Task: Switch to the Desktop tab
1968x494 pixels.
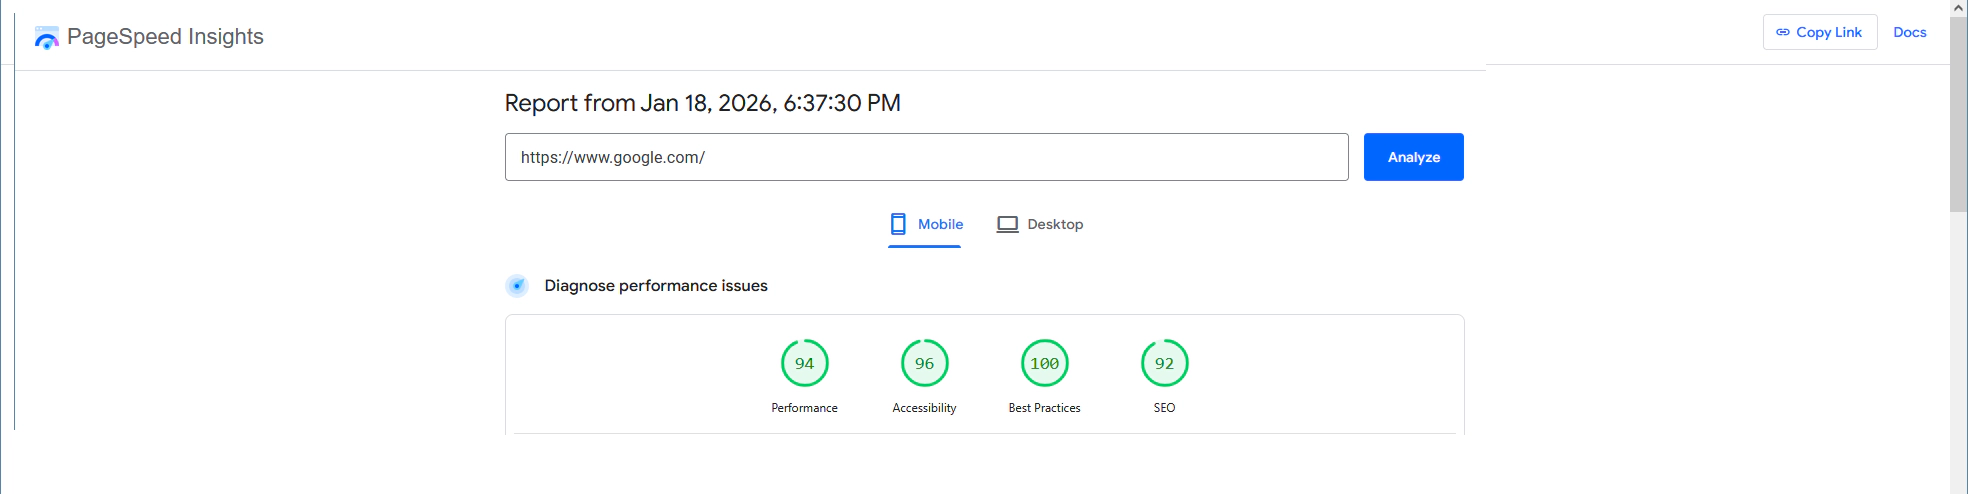Action: click(x=1039, y=225)
